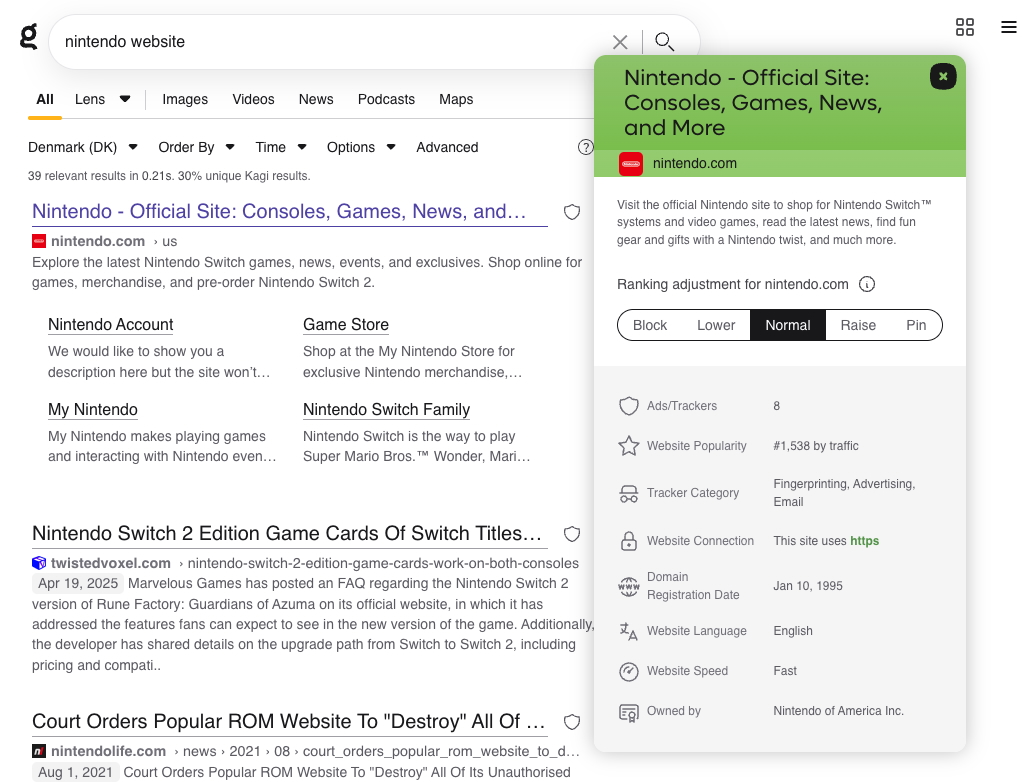This screenshot has width=1026, height=782.
Task: Clear the search query with the X icon
Action: point(619,42)
